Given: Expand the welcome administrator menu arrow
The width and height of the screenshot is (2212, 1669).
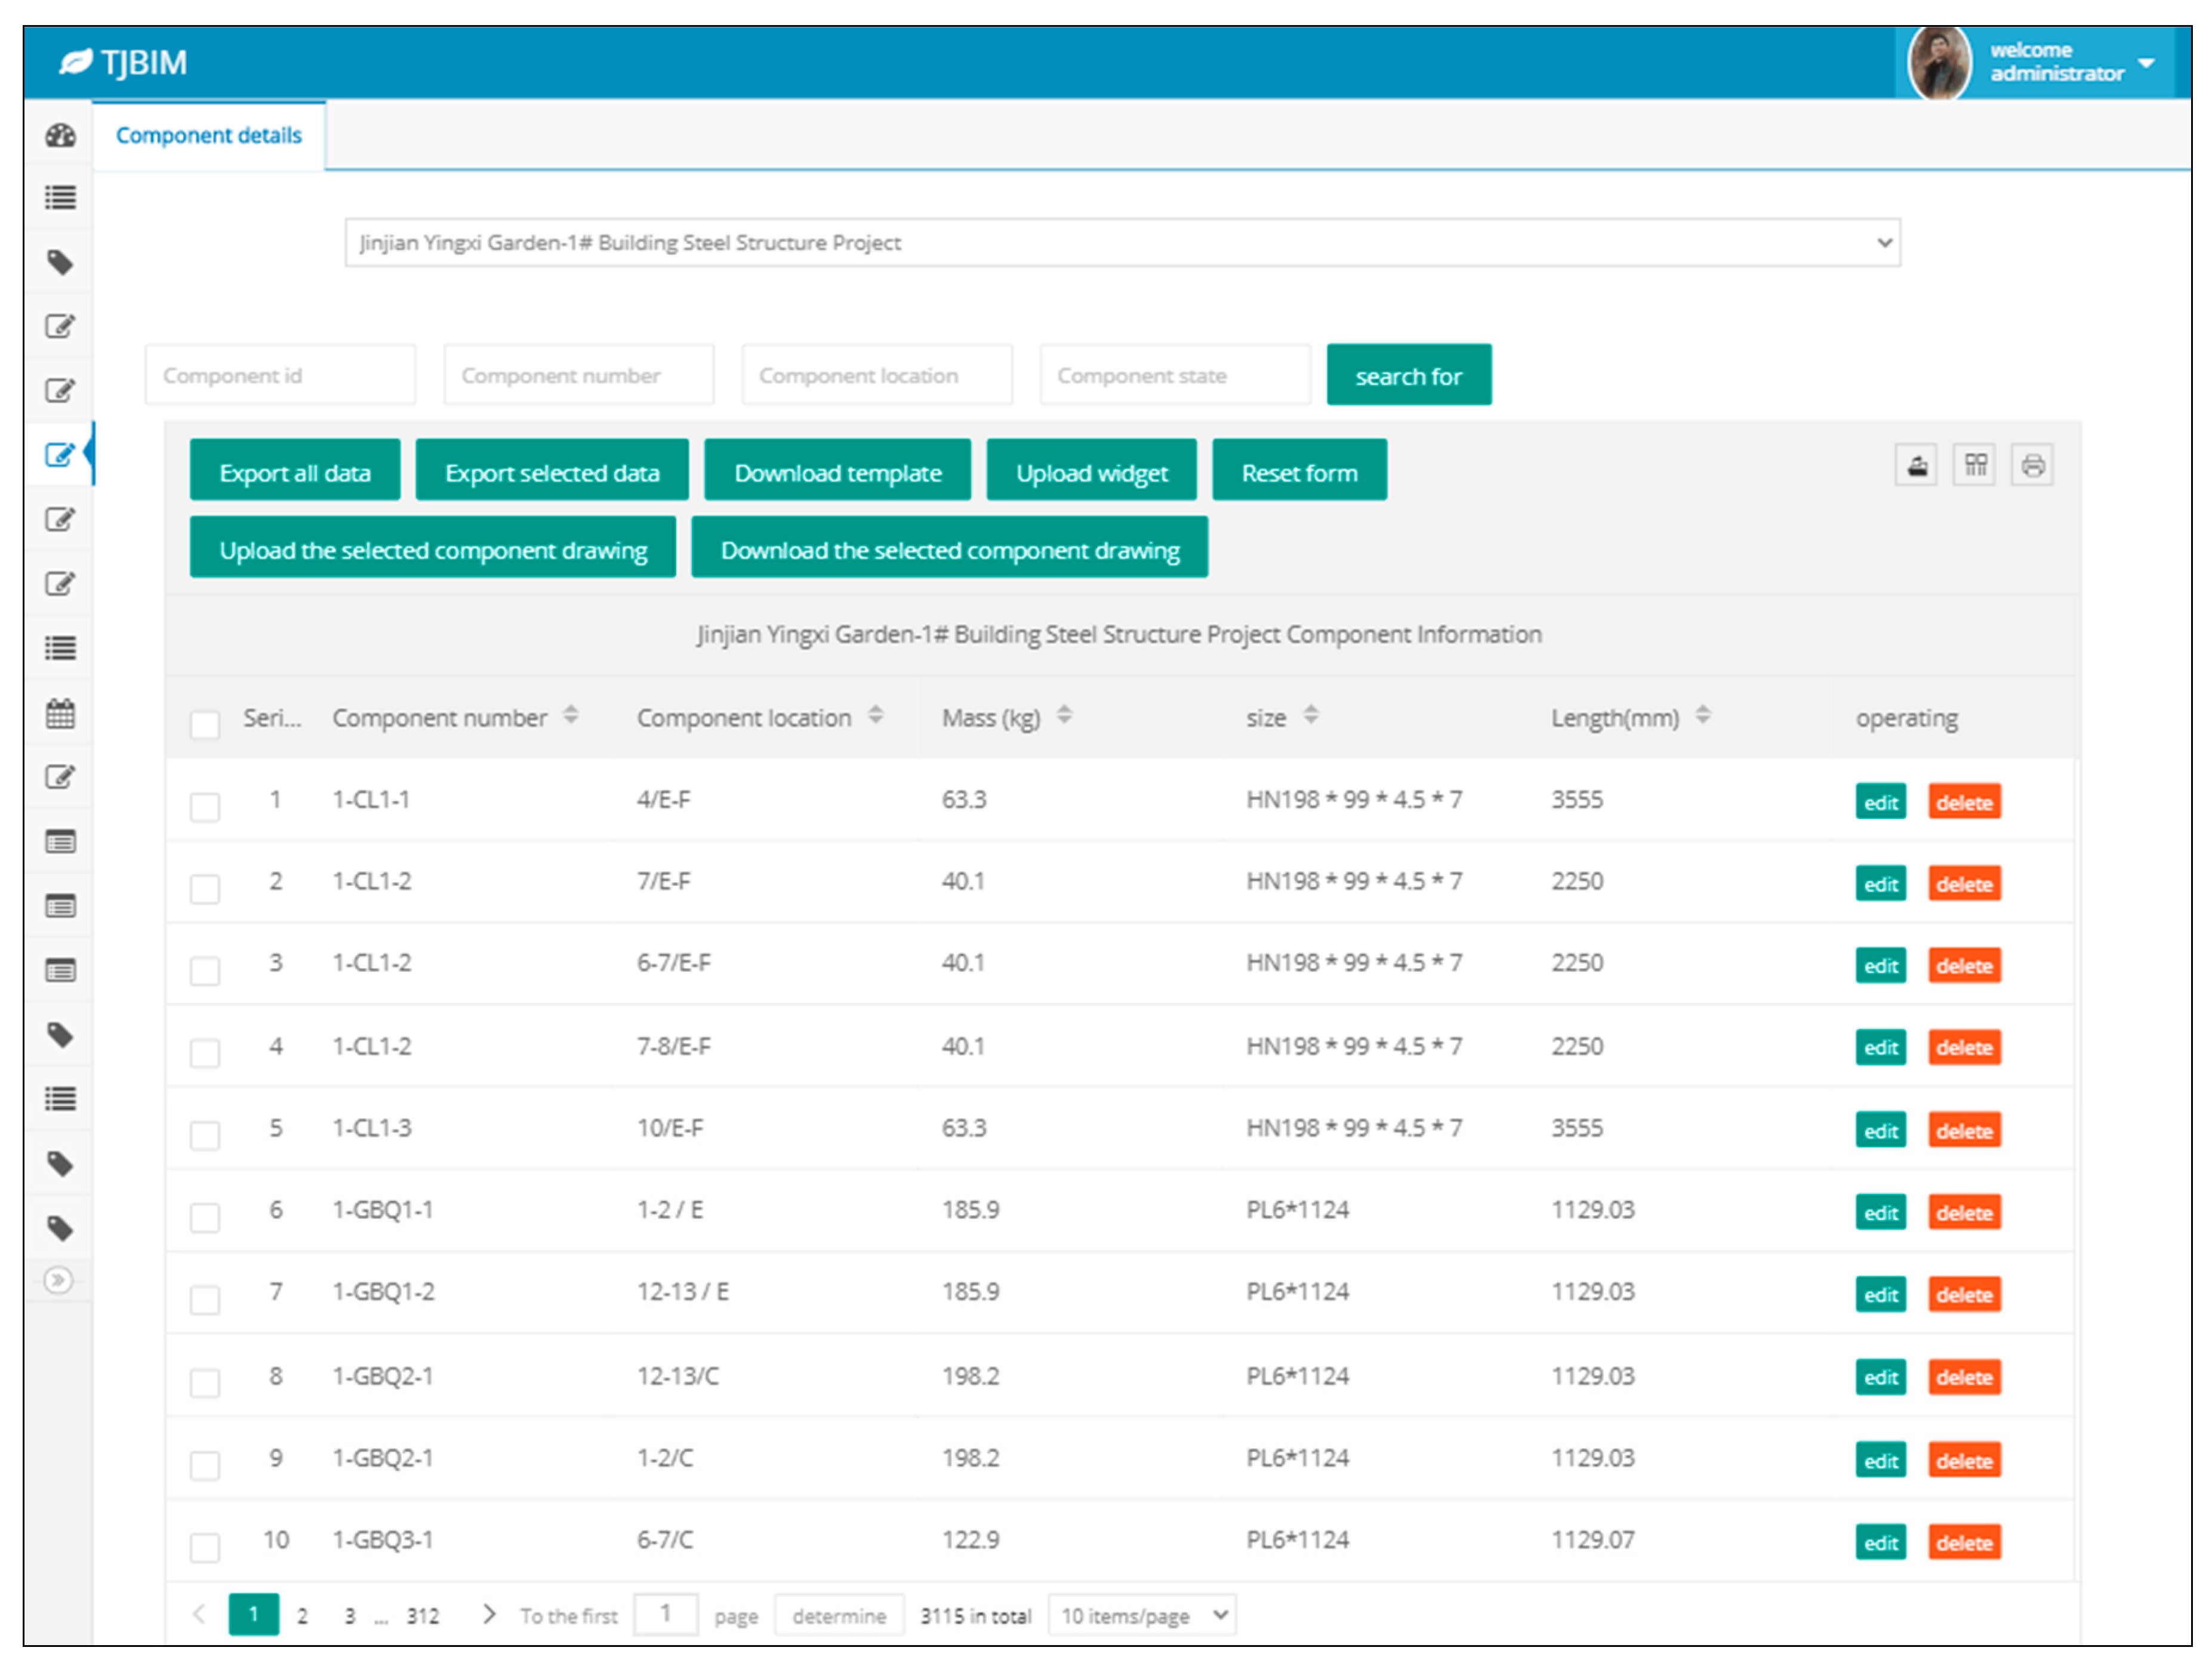Looking at the screenshot, I should (2145, 62).
